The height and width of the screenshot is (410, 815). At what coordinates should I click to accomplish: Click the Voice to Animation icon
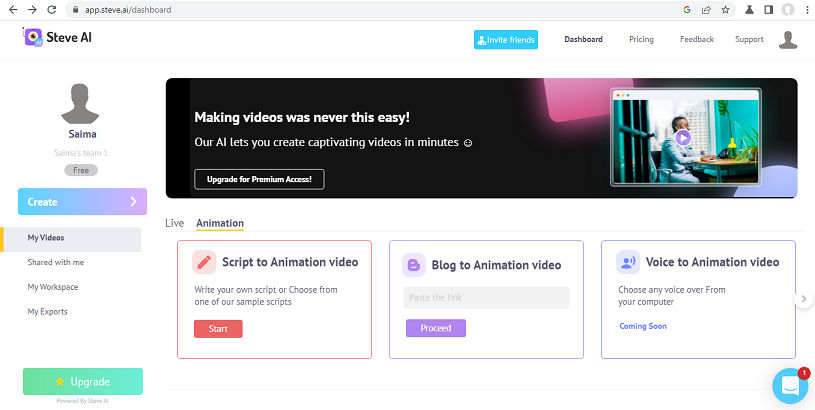(628, 262)
